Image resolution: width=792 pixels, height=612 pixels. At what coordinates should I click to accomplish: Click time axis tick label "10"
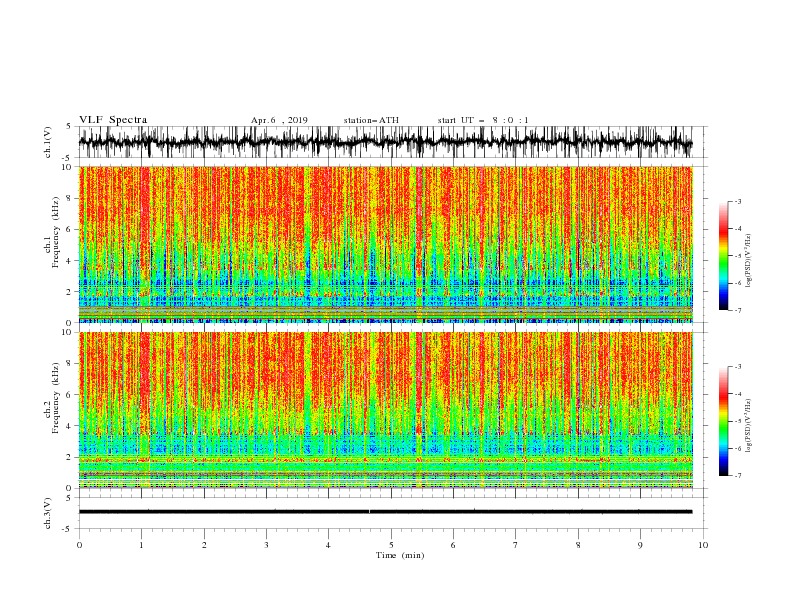coord(703,545)
